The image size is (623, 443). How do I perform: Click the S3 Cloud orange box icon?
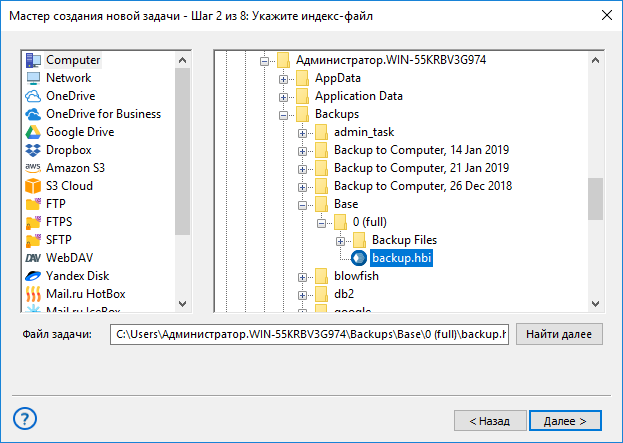(33, 186)
